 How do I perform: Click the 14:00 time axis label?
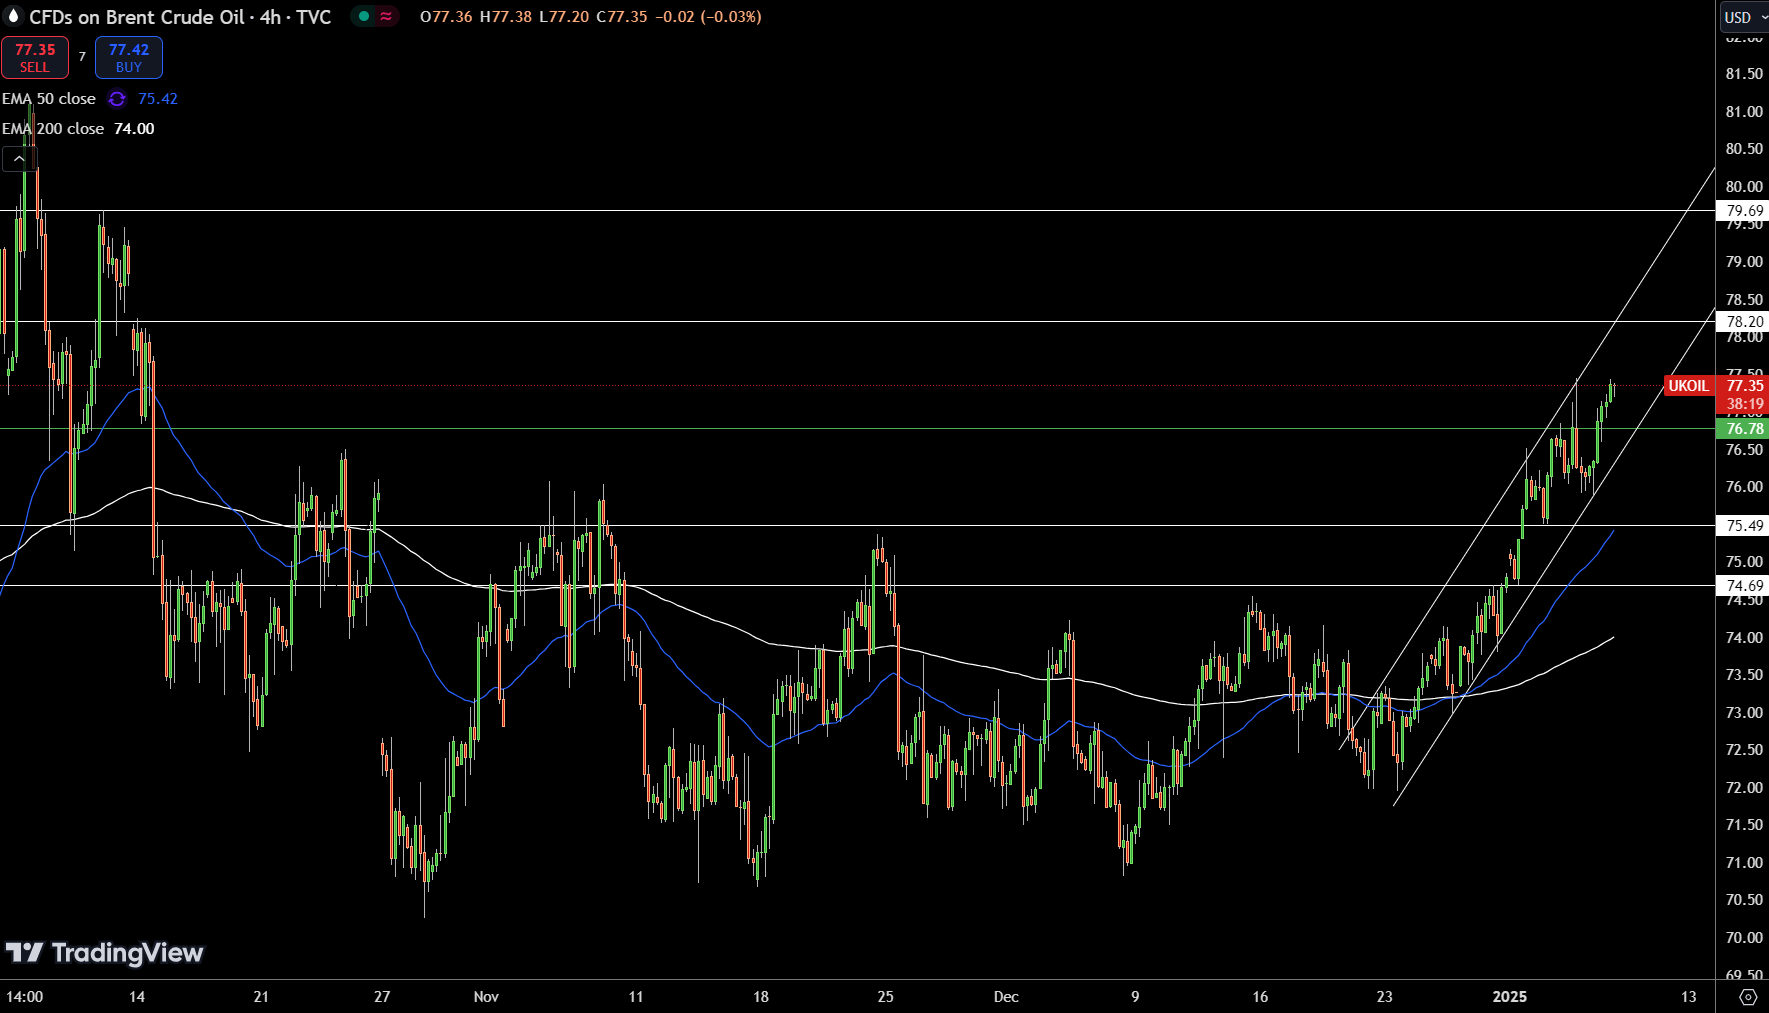[25, 997]
